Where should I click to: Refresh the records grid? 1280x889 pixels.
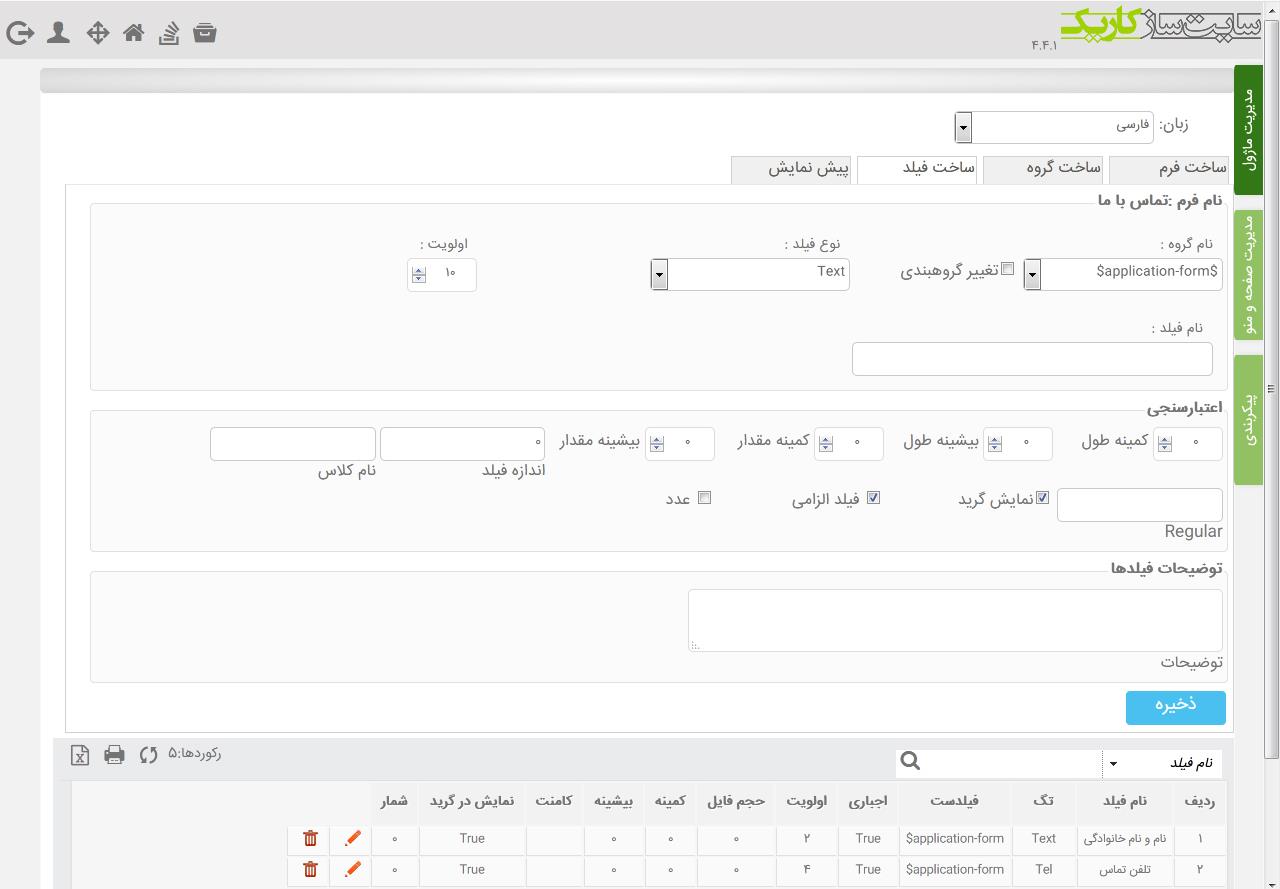[x=149, y=755]
